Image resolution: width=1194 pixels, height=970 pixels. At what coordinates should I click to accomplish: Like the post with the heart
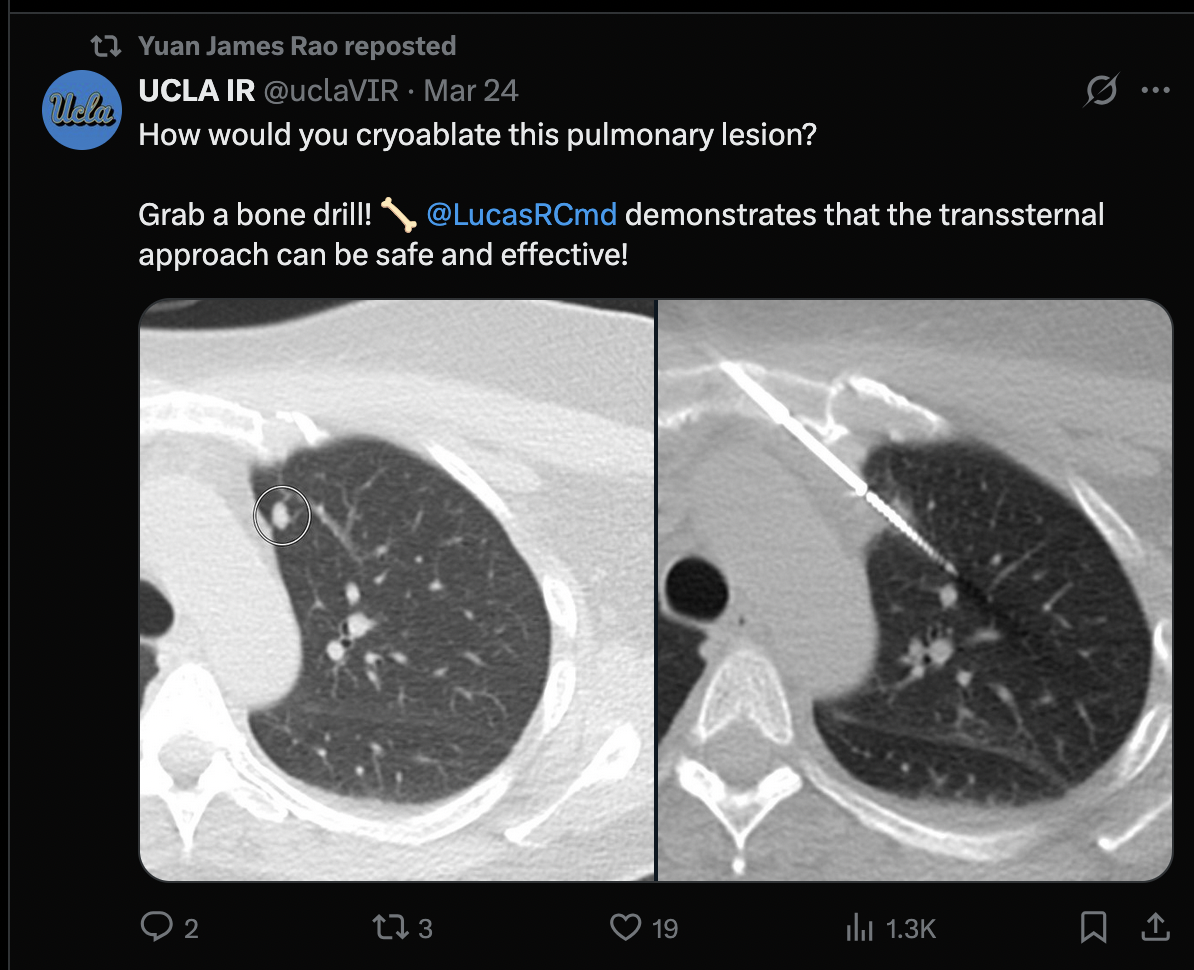click(x=625, y=928)
